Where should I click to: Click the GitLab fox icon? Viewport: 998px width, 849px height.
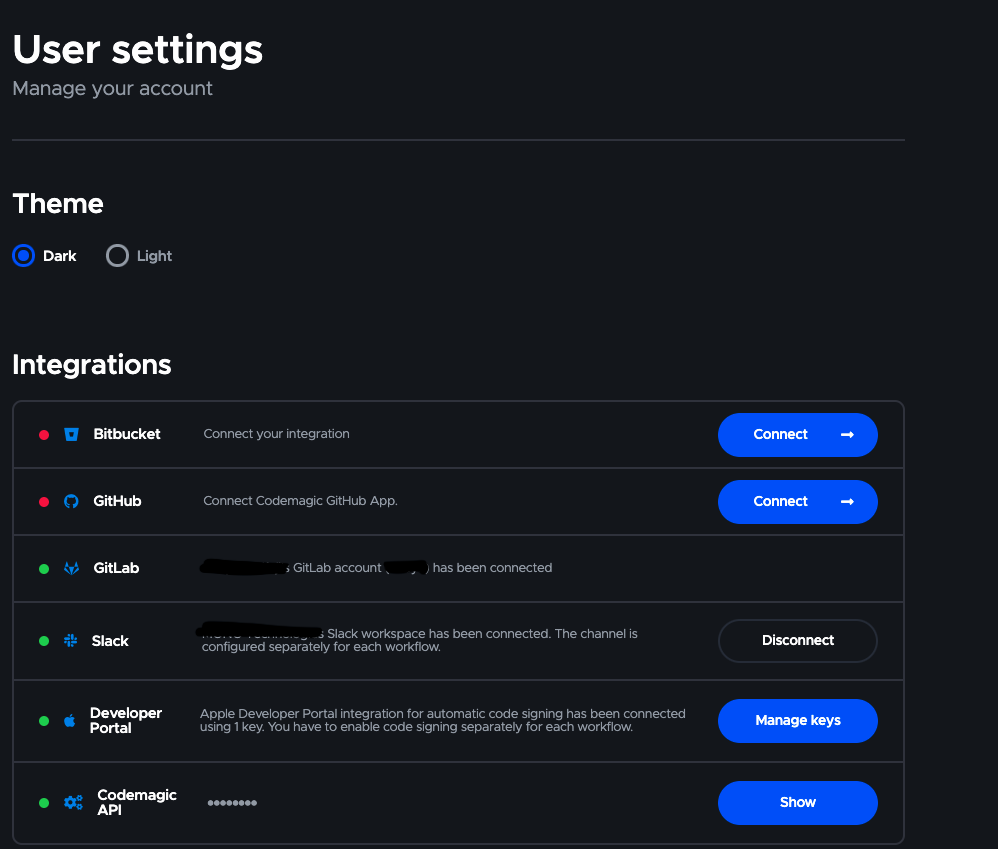[71, 568]
